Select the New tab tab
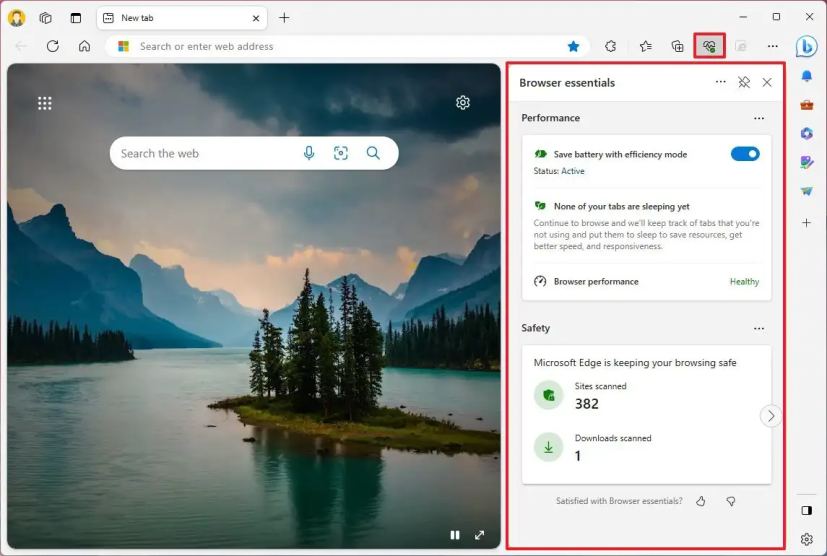This screenshot has height=556, width=827. pos(182,18)
